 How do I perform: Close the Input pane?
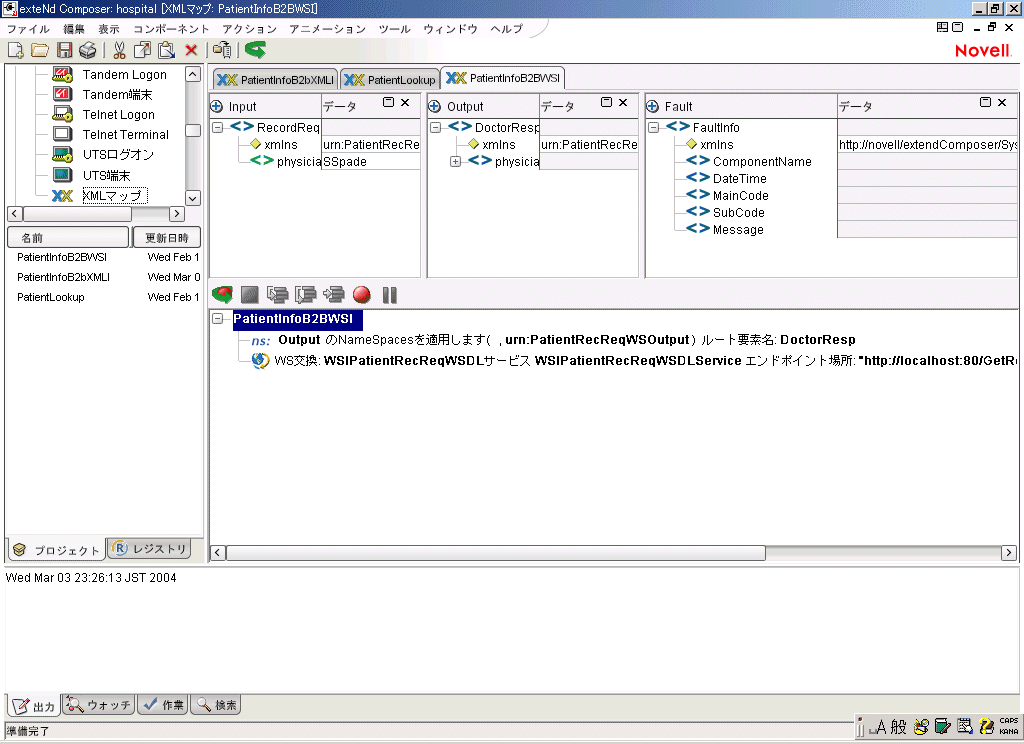405,102
